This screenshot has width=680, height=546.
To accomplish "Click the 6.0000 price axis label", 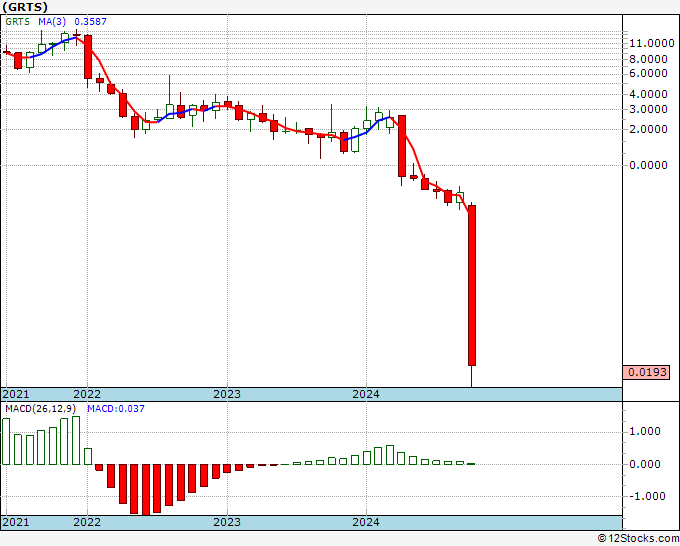I will click(648, 73).
